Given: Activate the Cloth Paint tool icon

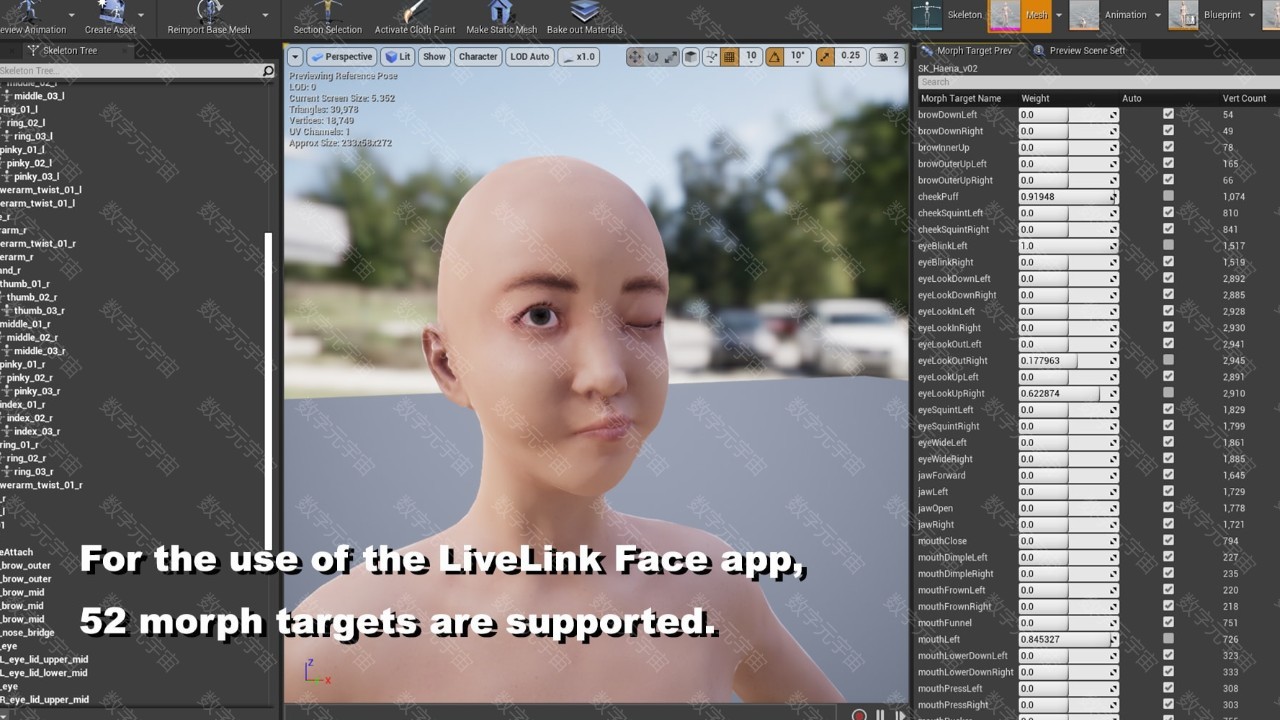Looking at the screenshot, I should pos(414,11).
